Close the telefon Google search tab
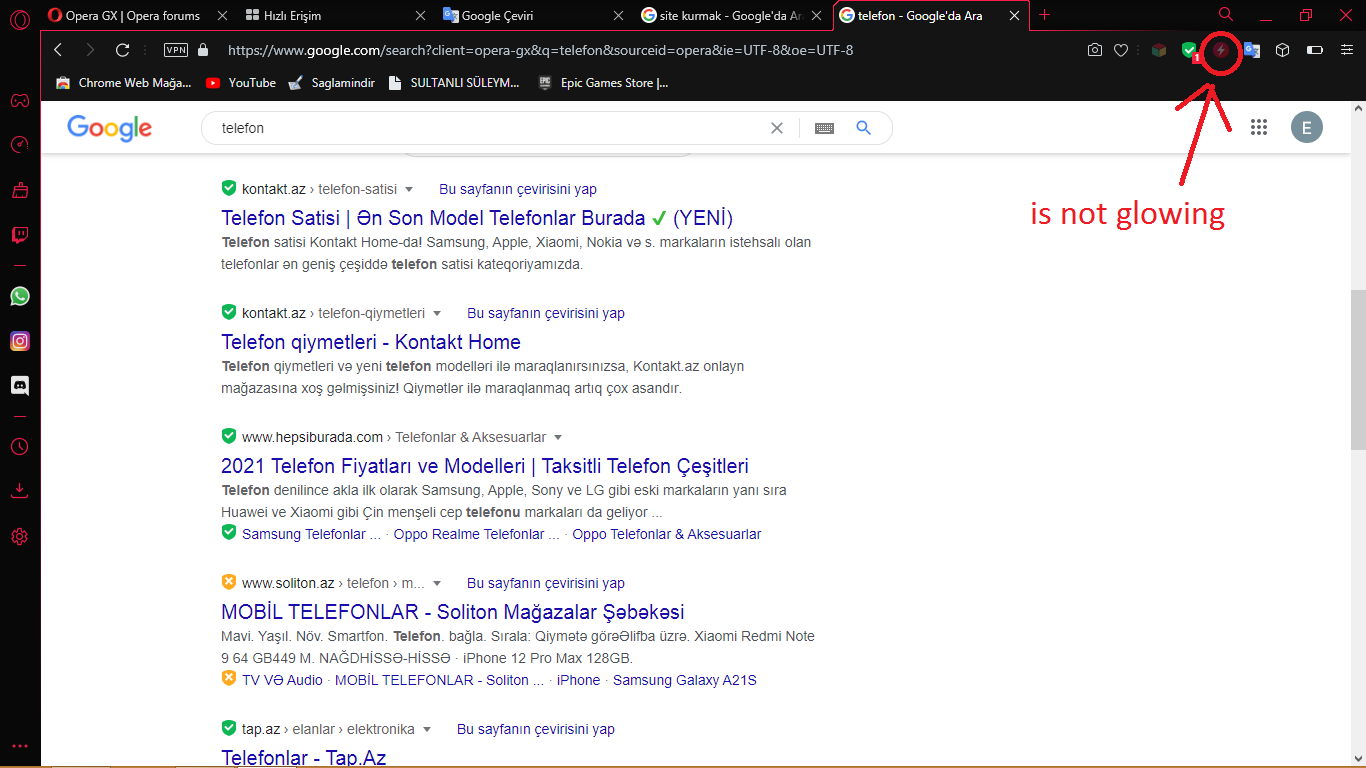The image size is (1366, 768). click(1015, 16)
